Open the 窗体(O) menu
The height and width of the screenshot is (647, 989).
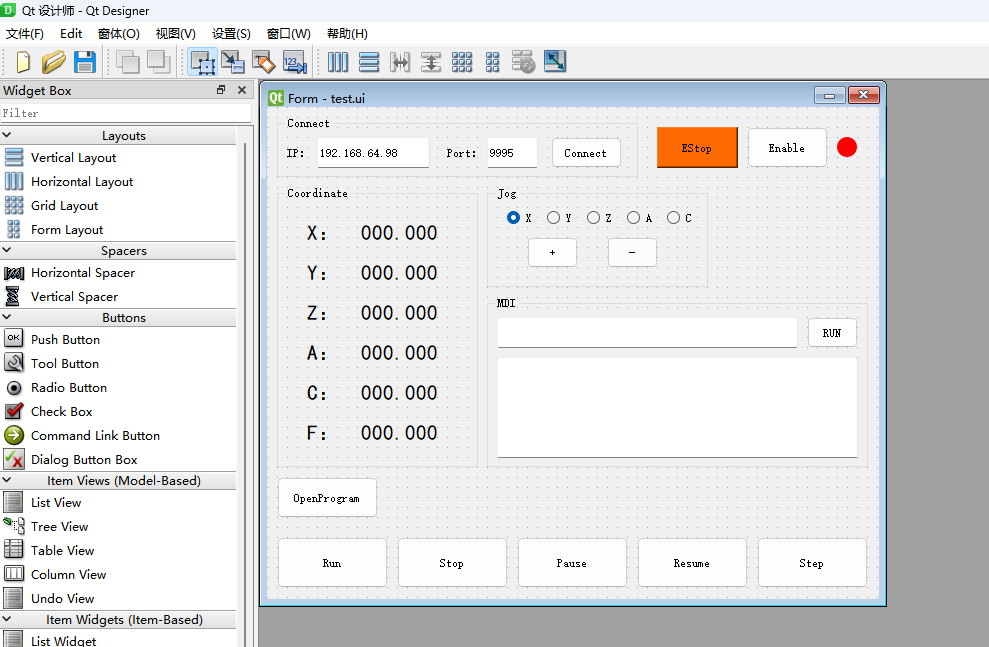tap(118, 34)
